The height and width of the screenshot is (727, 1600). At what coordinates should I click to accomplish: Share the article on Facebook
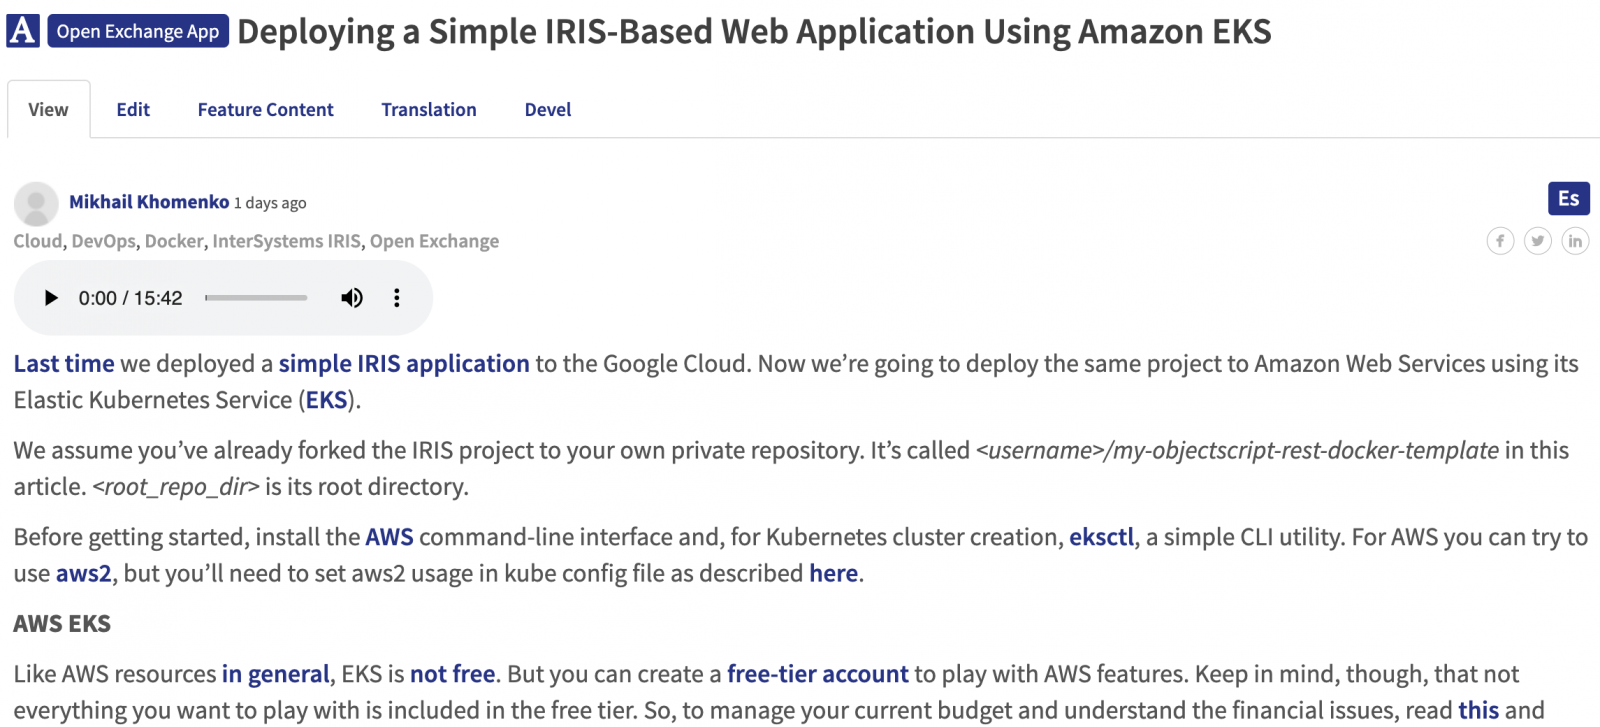1500,241
